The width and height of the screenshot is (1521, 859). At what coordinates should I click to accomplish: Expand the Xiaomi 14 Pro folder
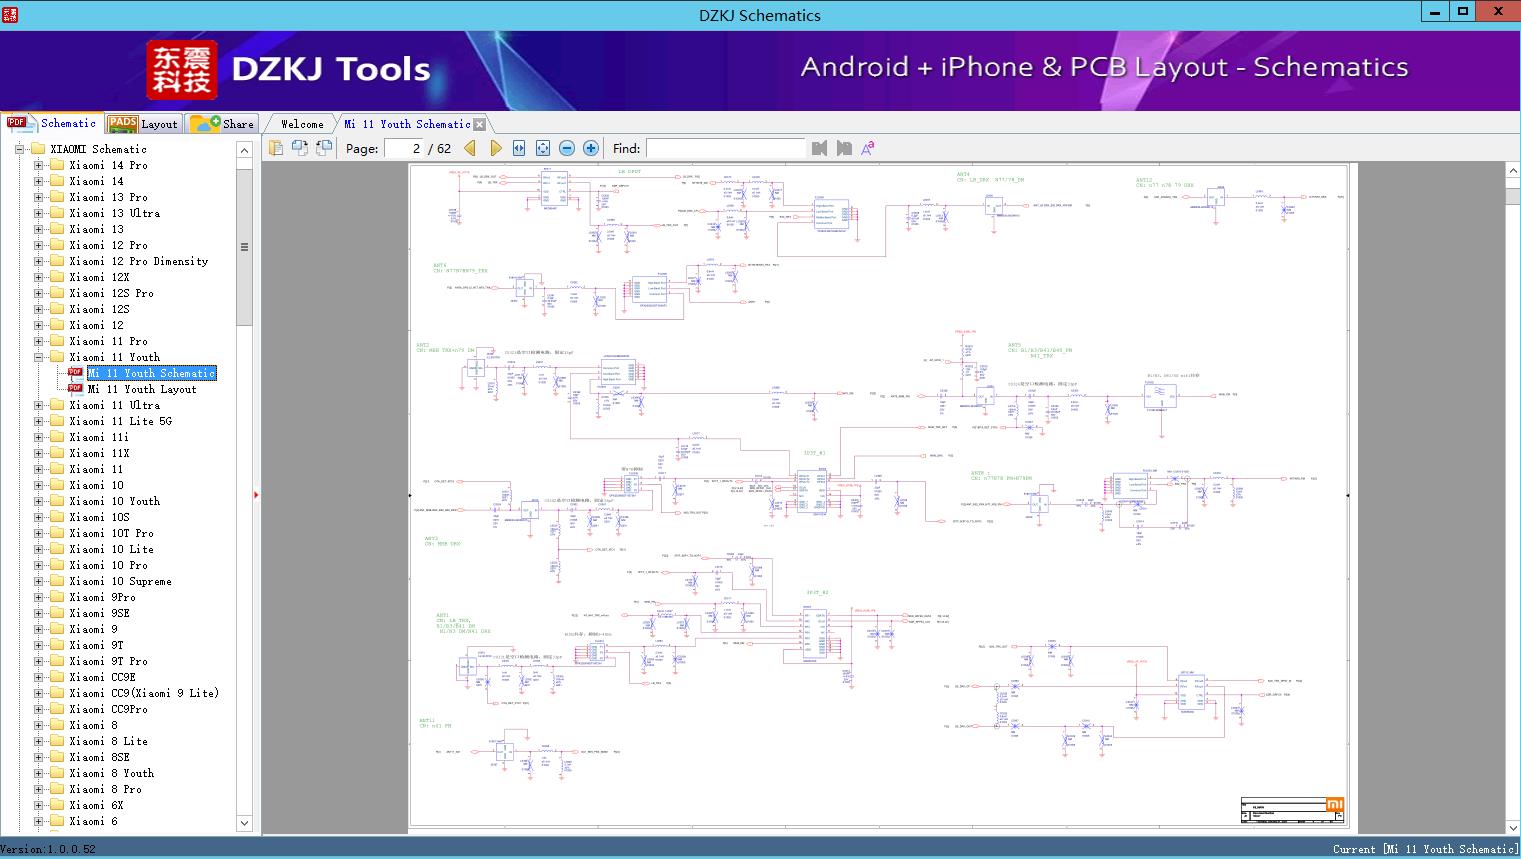38,165
